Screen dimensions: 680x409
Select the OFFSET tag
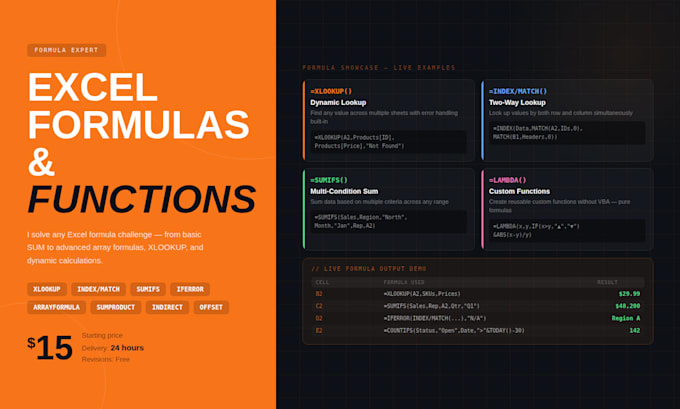coord(211,308)
